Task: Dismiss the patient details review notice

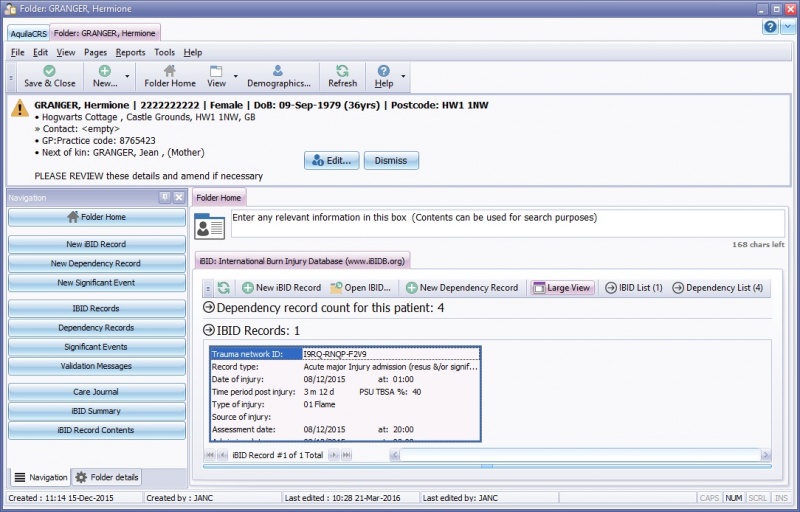Action: (x=391, y=160)
